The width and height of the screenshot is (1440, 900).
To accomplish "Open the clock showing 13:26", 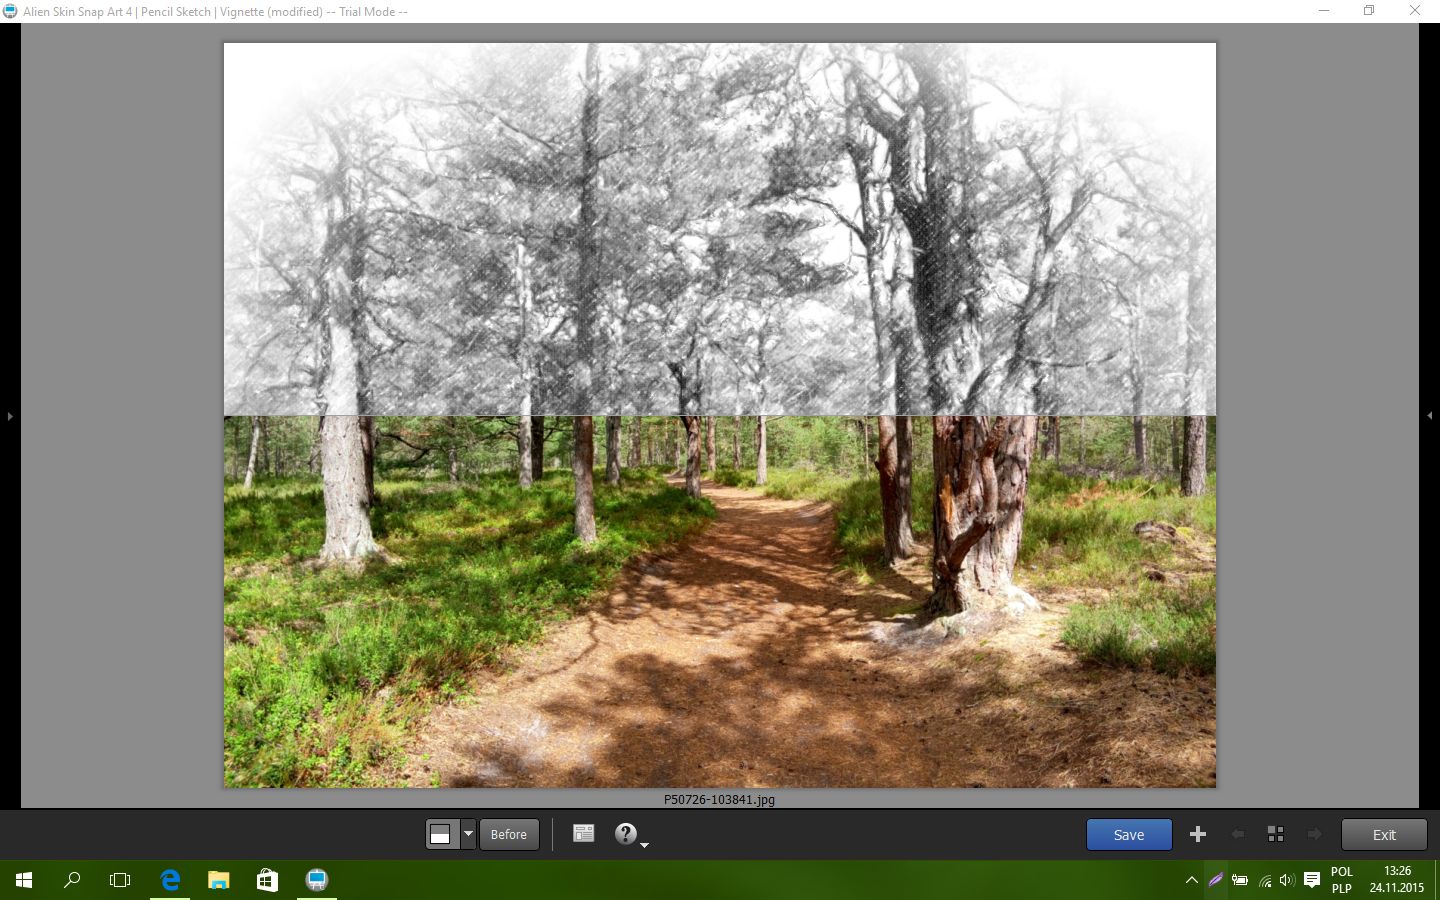I will [x=1397, y=880].
